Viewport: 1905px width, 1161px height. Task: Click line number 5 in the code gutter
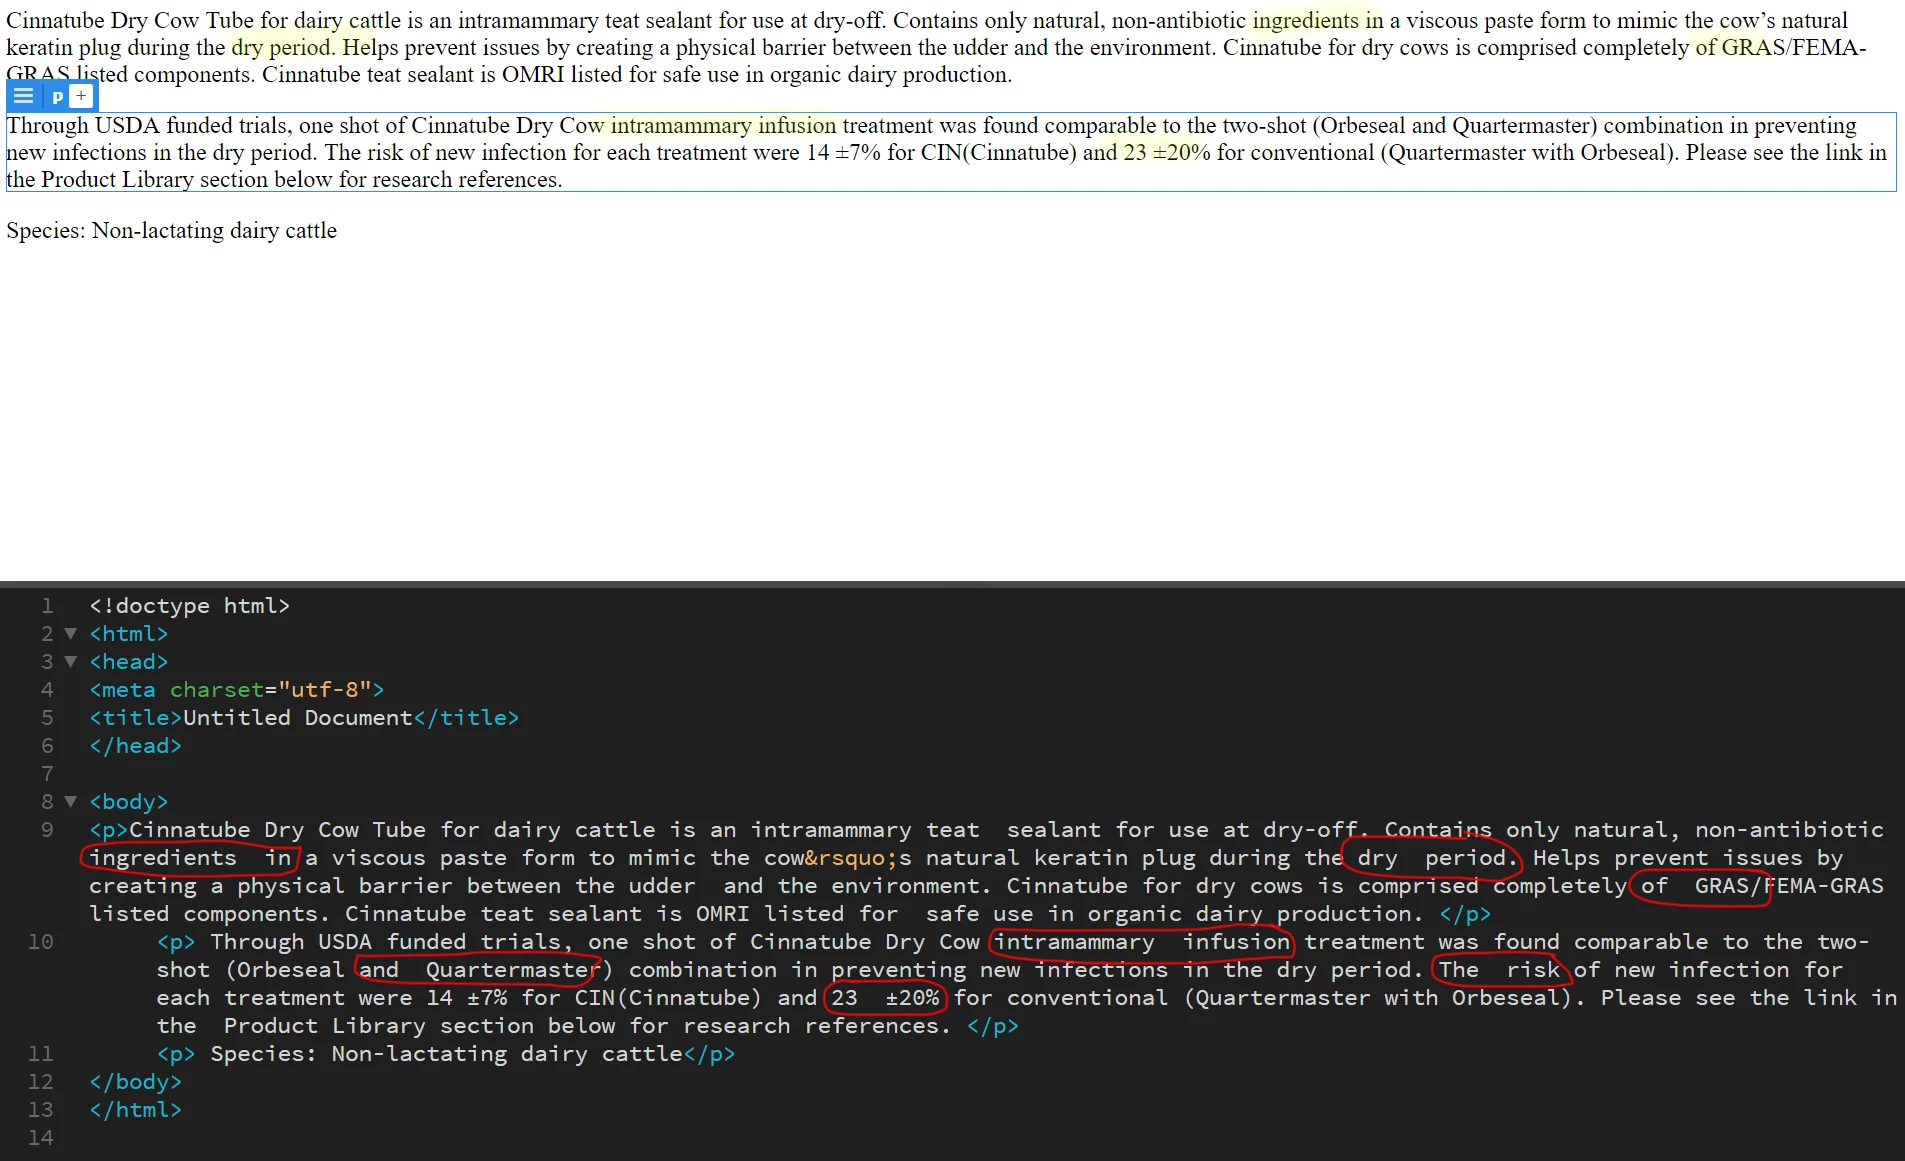click(47, 717)
